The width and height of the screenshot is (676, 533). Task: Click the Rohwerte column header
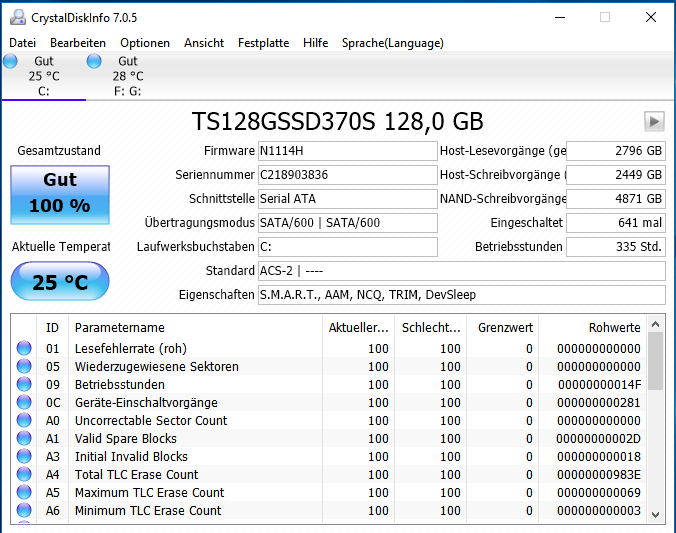[x=593, y=328]
